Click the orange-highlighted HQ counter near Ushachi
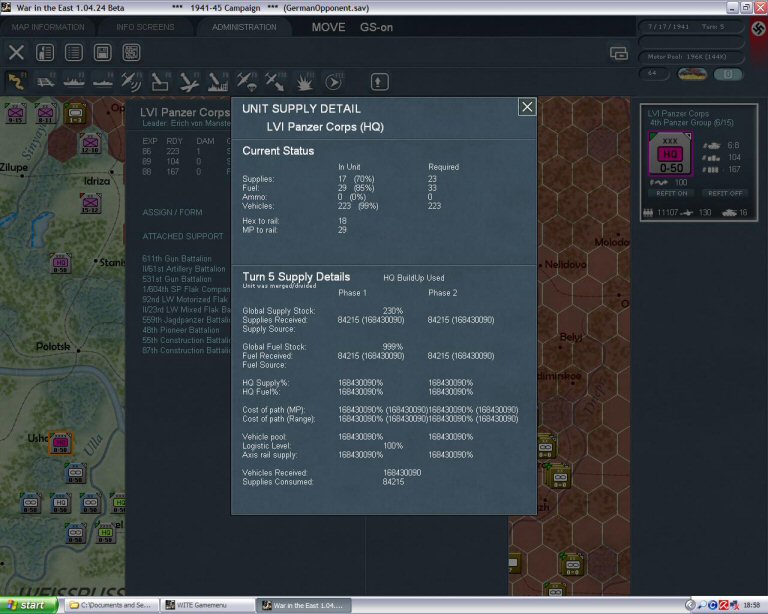This screenshot has height=614, width=768. pos(61,443)
